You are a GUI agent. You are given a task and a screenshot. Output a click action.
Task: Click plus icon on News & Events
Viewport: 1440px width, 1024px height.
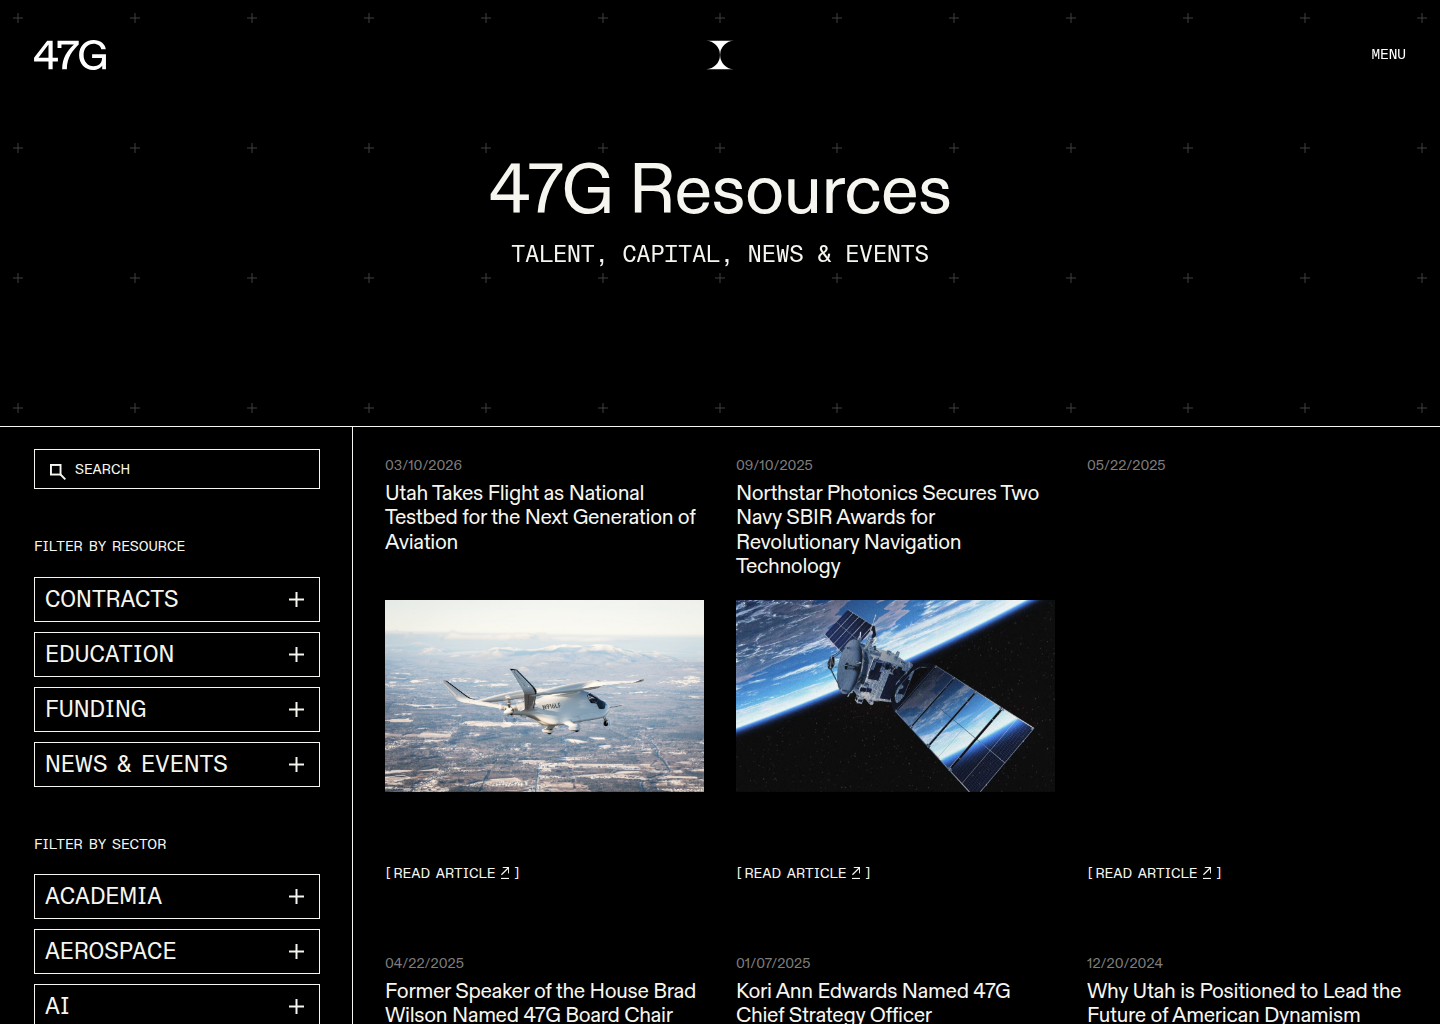pyautogui.click(x=296, y=764)
